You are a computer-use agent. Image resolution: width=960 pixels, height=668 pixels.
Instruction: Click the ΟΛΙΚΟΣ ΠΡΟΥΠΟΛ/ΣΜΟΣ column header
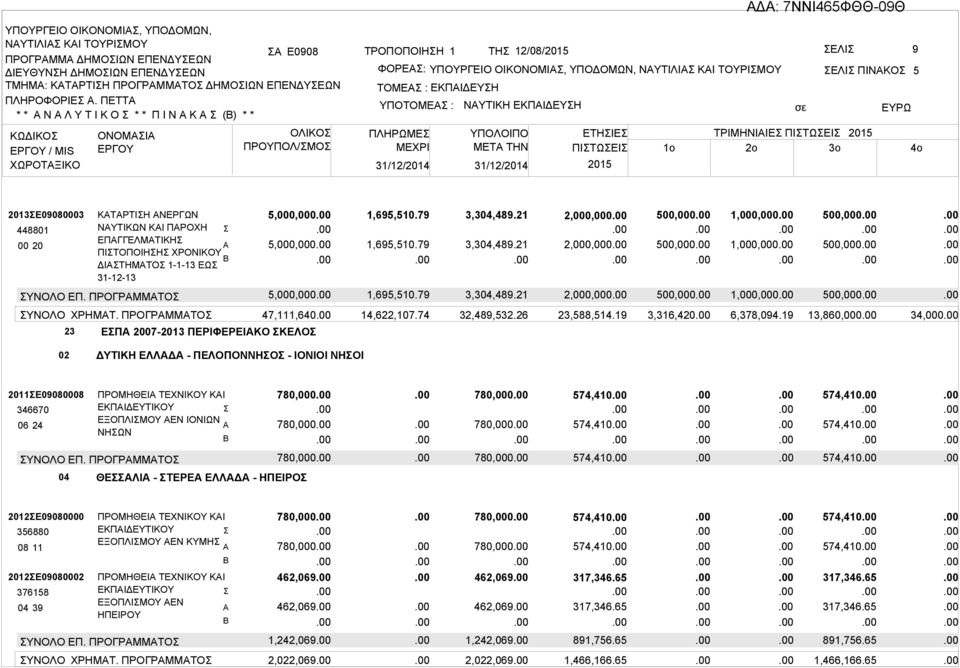click(288, 140)
